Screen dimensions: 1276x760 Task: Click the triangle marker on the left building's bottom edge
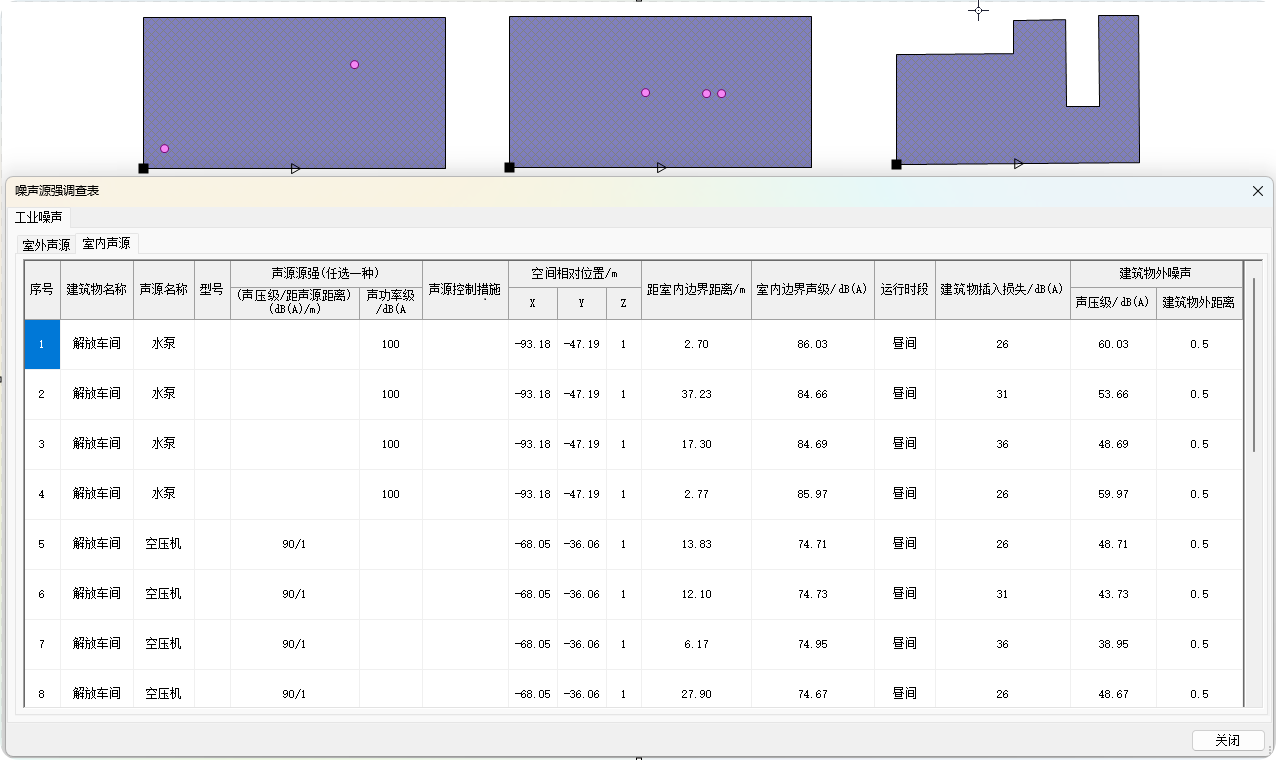point(296,168)
